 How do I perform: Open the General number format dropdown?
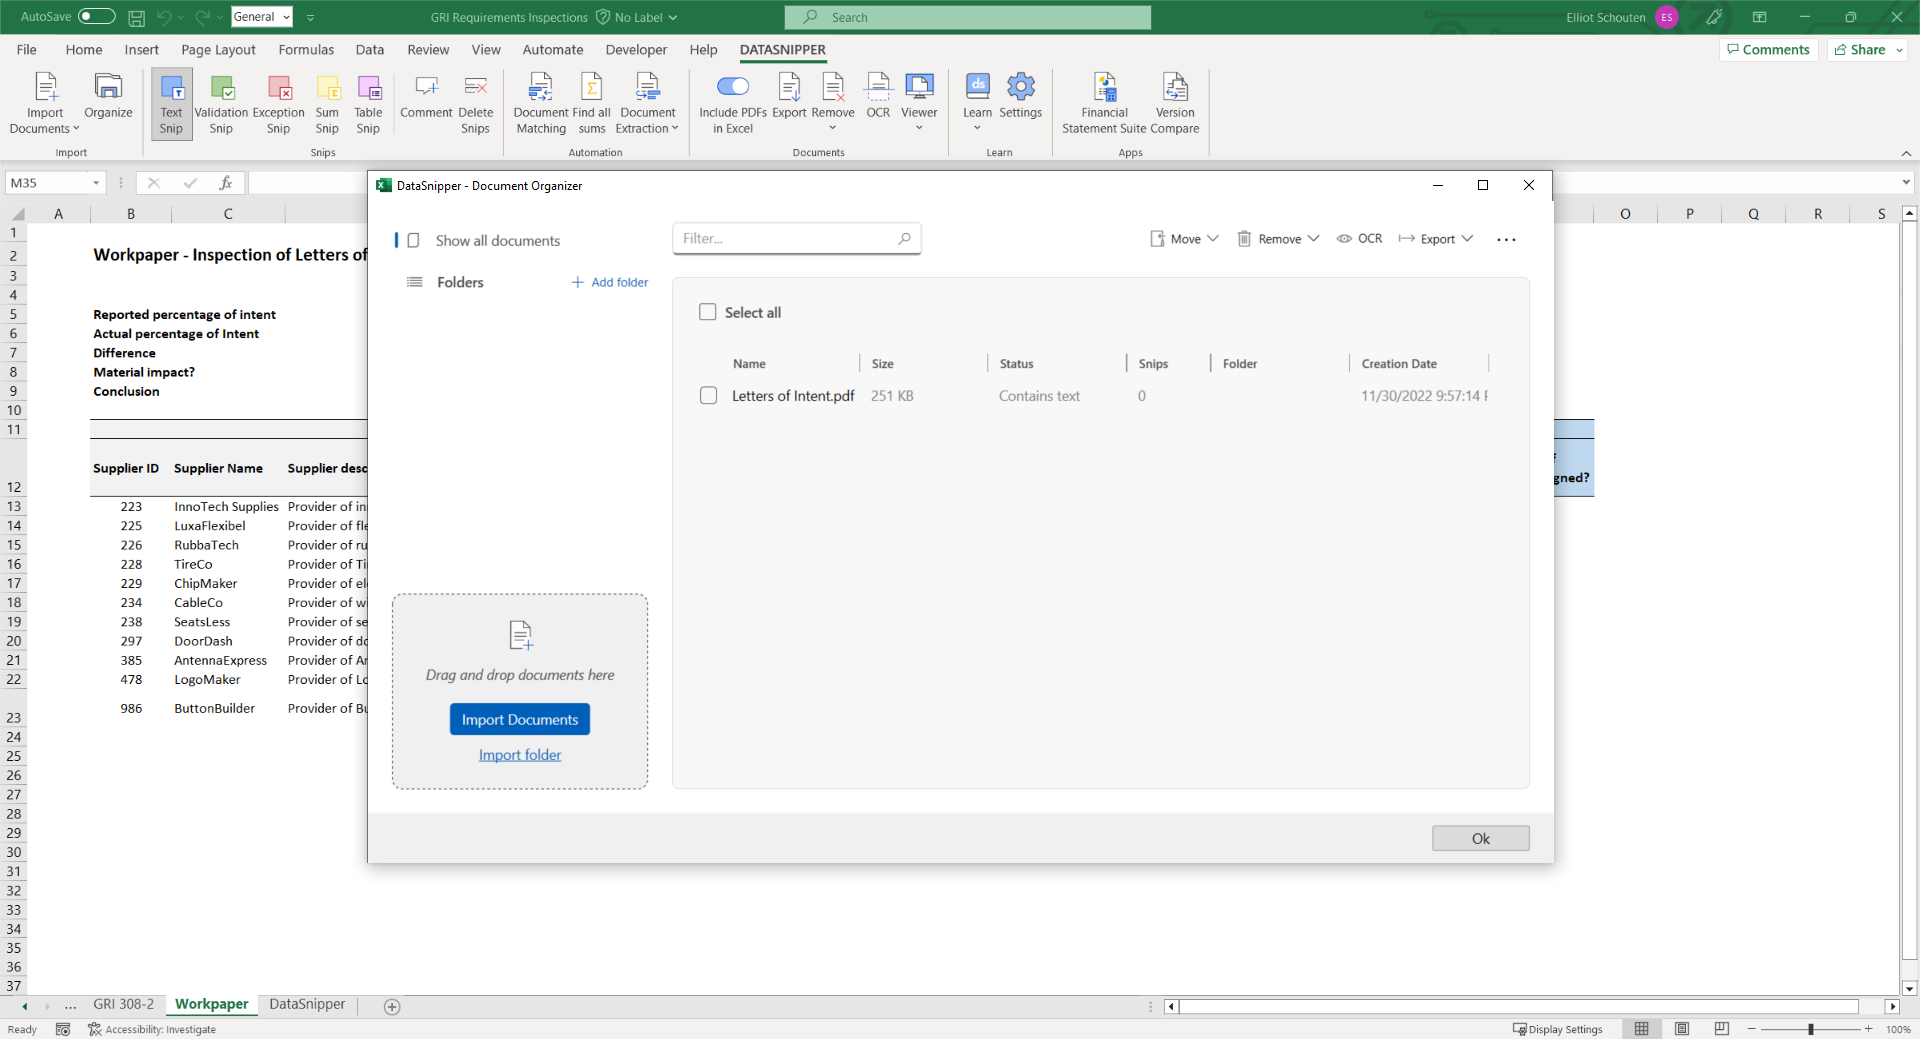point(287,17)
